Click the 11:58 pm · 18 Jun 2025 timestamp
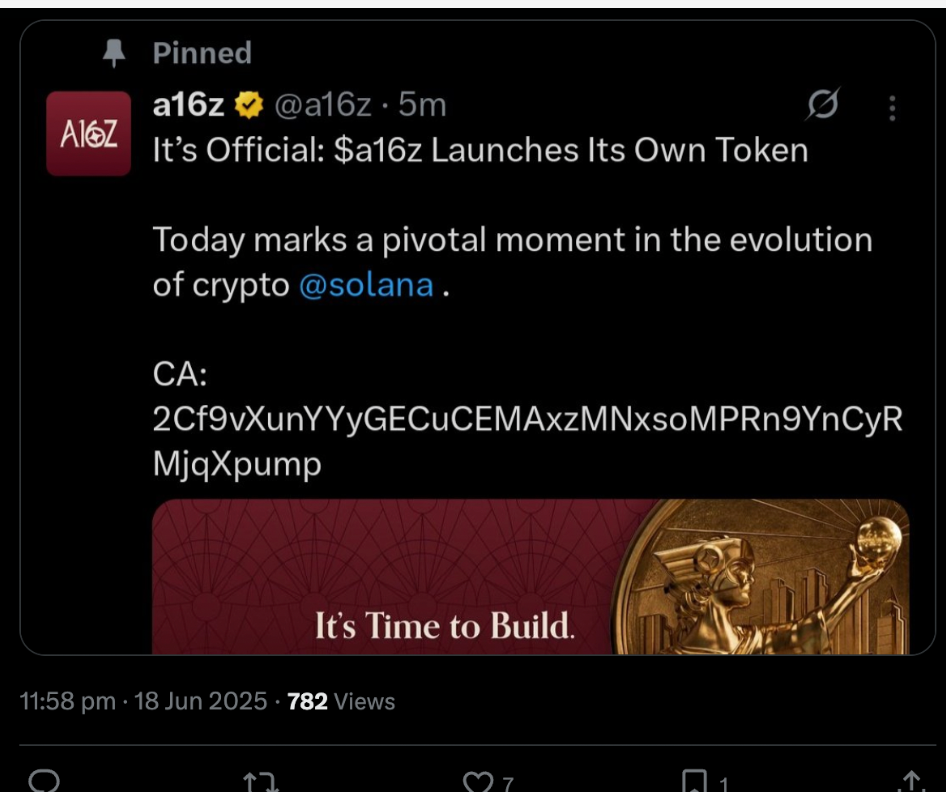The height and width of the screenshot is (792, 946). (143, 702)
